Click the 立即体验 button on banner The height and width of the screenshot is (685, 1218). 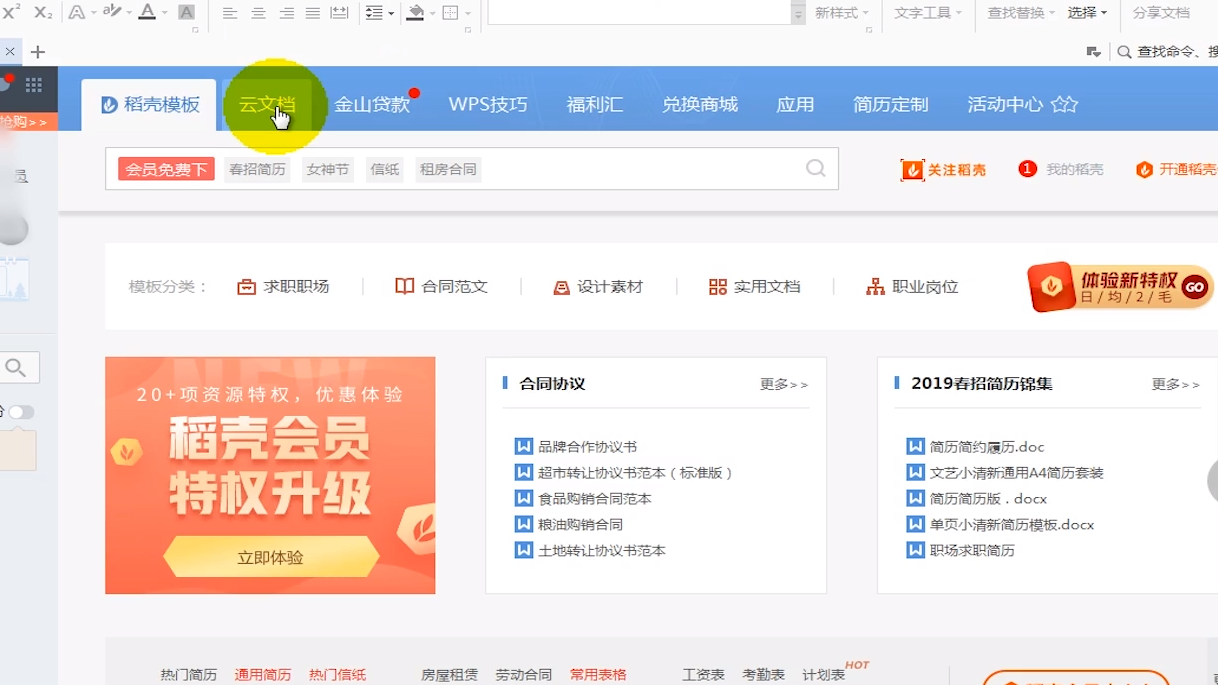point(271,557)
